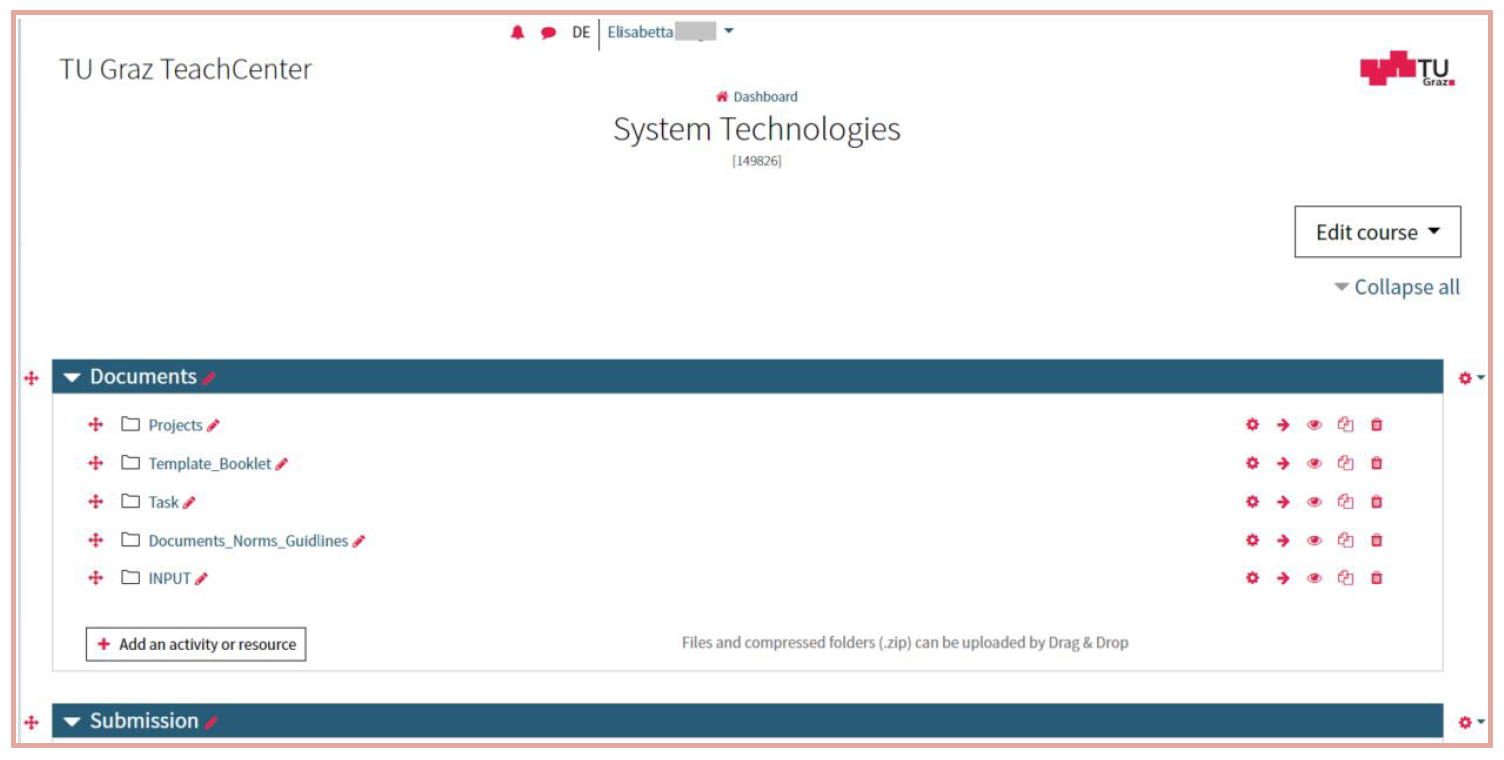The width and height of the screenshot is (1504, 760).
Task: Open the INPUT folder
Action: click(169, 579)
